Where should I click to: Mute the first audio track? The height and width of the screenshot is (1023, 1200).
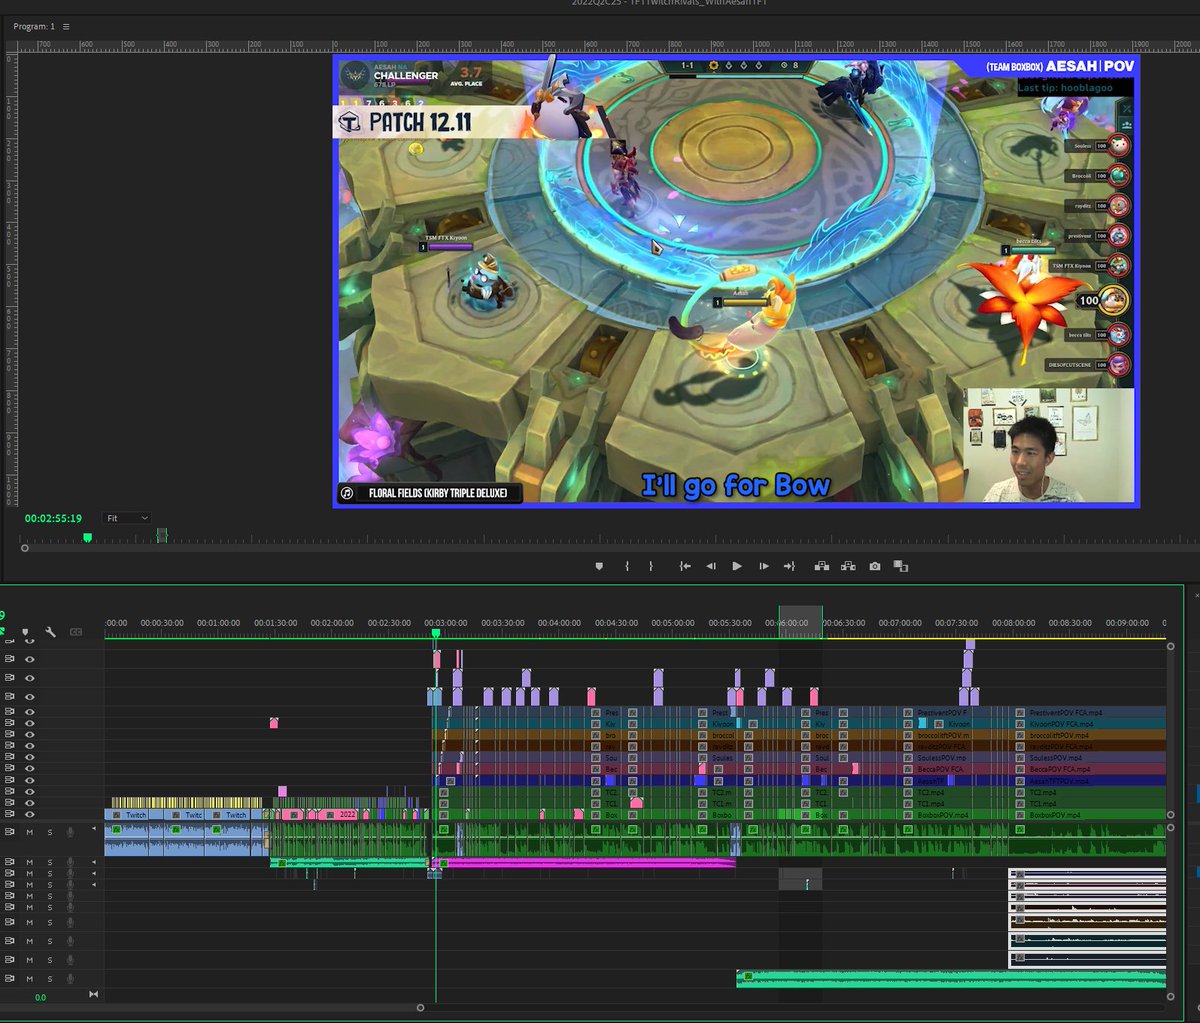30,832
